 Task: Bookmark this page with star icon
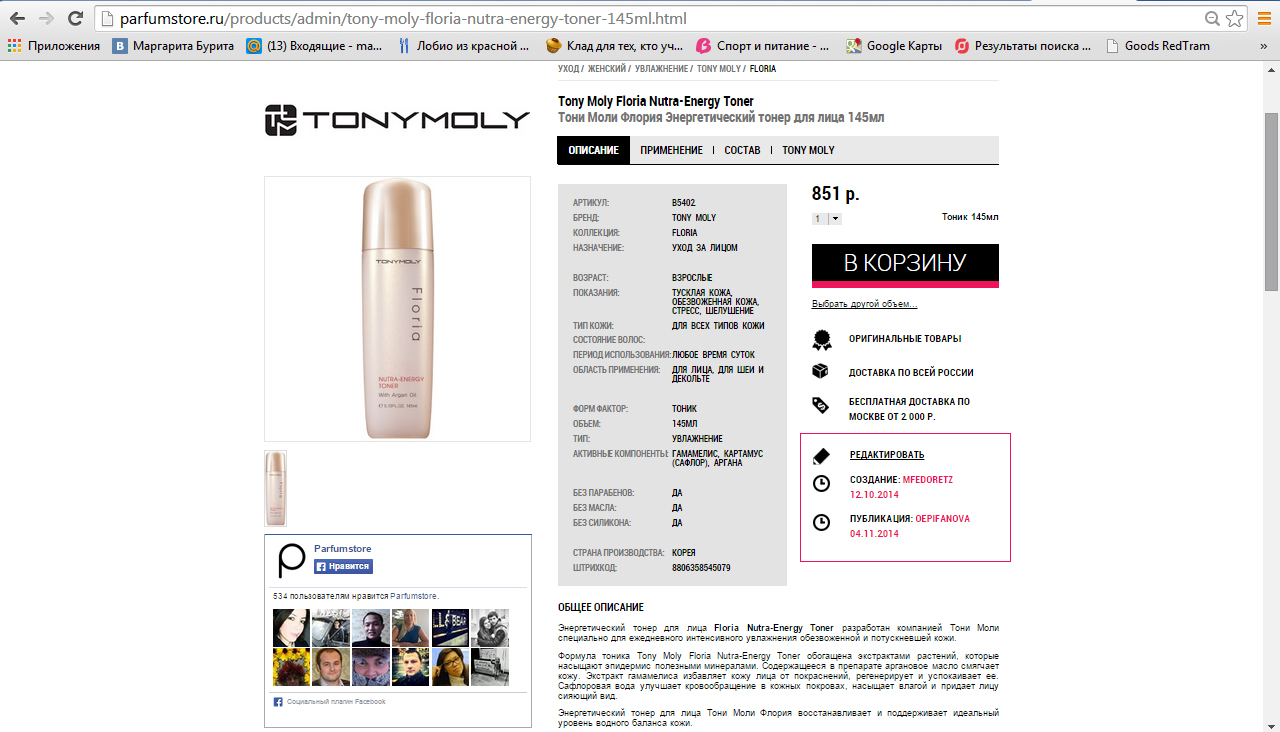(x=1235, y=19)
